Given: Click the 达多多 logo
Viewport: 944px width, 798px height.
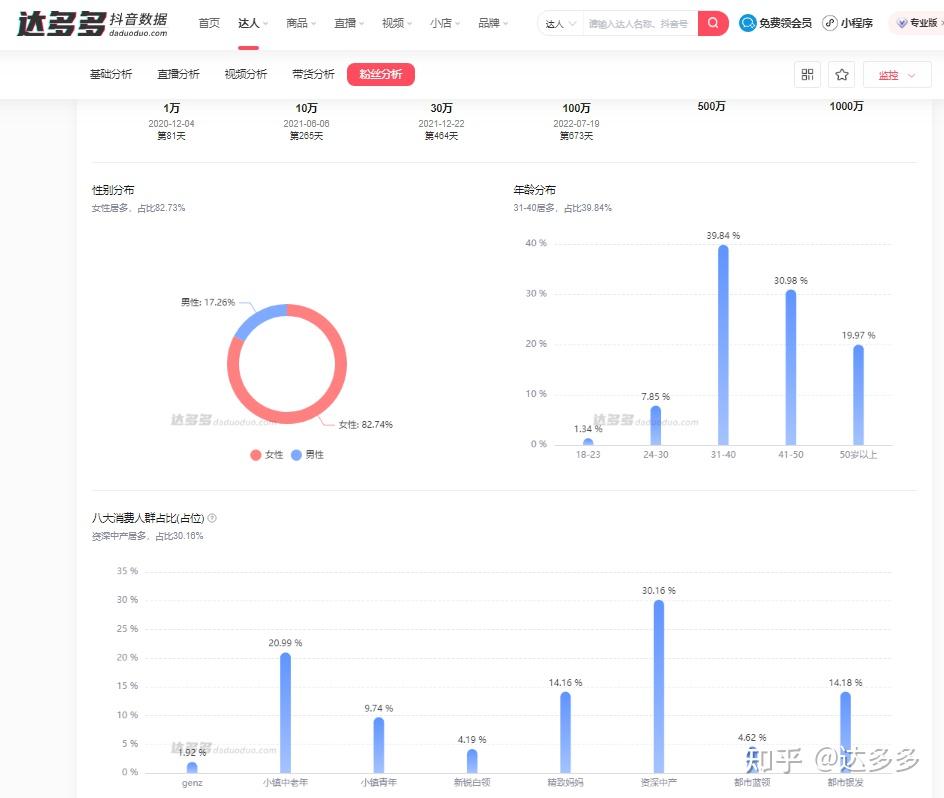Looking at the screenshot, I should coord(92,24).
